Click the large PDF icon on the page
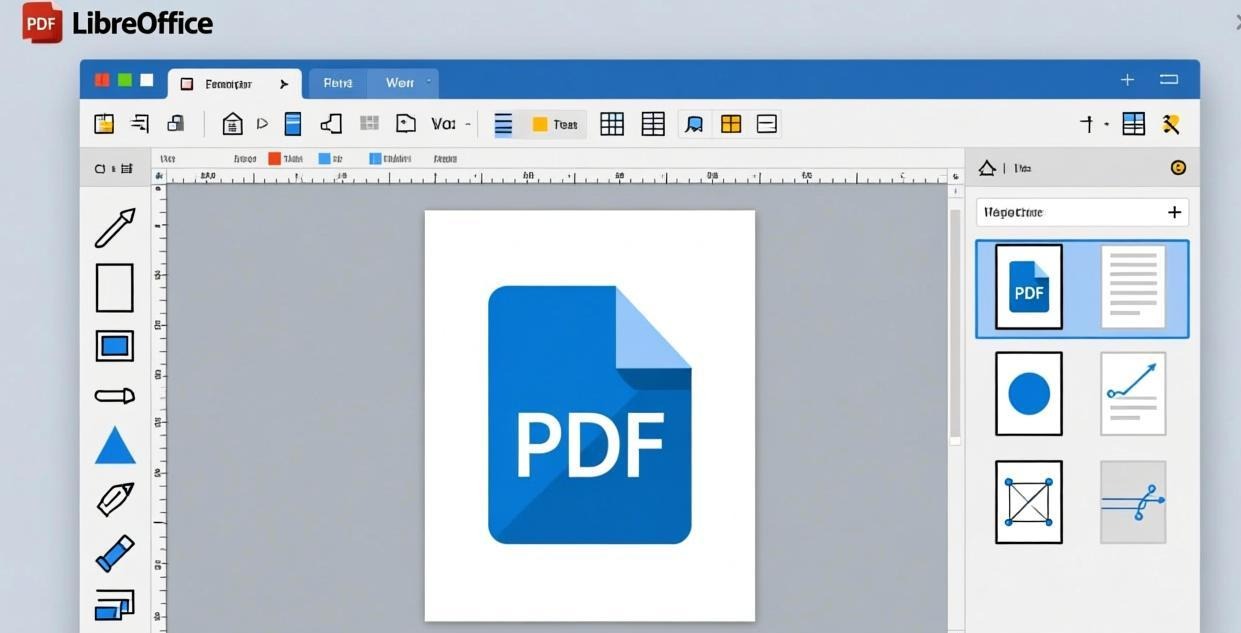Viewport: 1241px width, 633px height. pyautogui.click(x=590, y=415)
